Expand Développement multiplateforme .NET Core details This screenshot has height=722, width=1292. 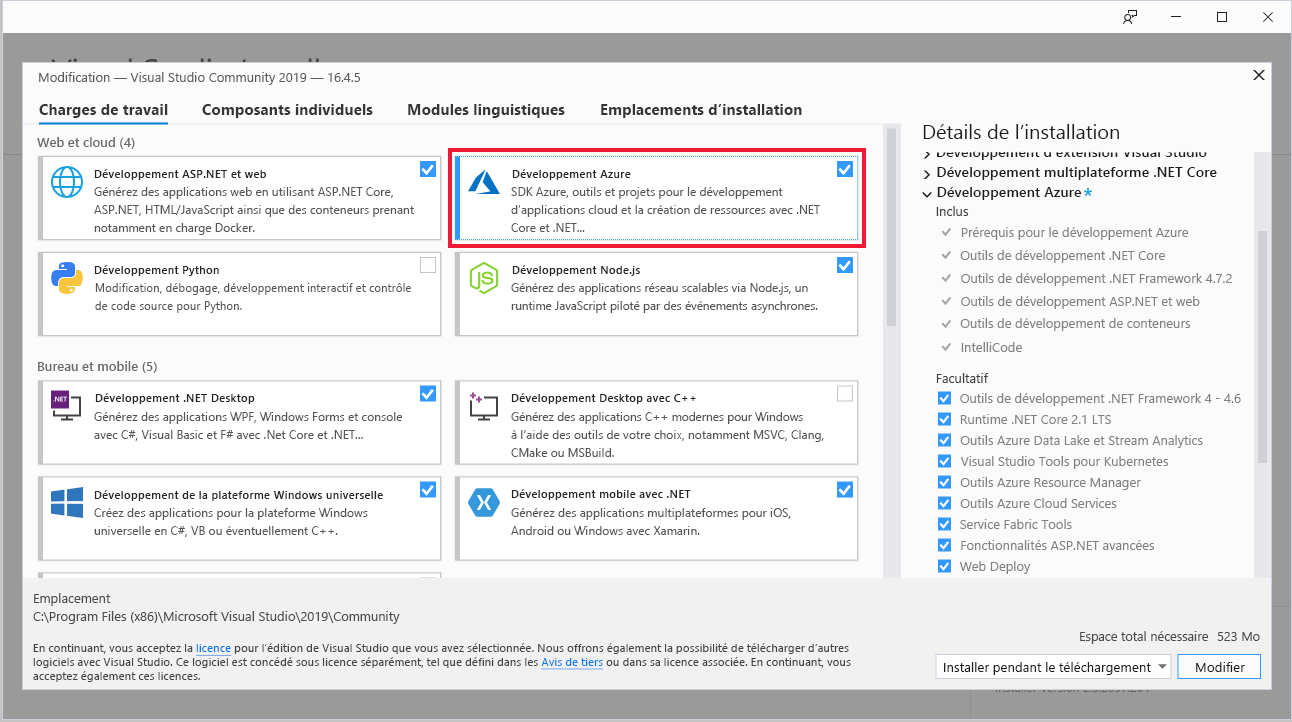point(927,173)
